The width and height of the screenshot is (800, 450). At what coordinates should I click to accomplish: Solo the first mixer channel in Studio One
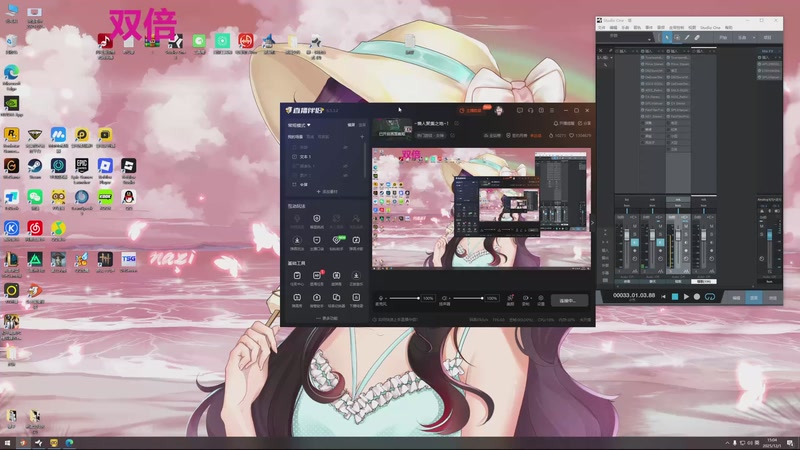coord(635,234)
